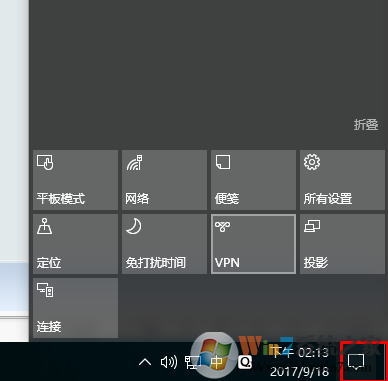
Task: Click the crescent moon quiet hours icon
Action: click(134, 226)
